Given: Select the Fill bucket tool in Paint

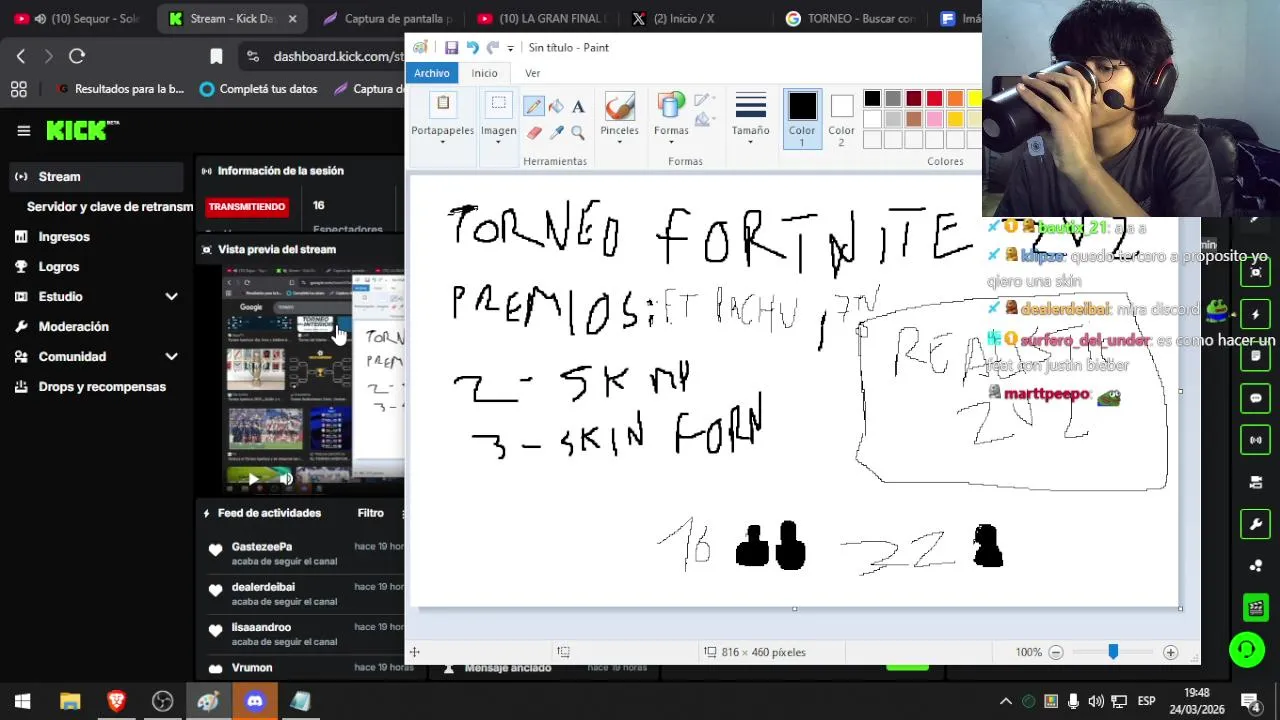Looking at the screenshot, I should point(556,107).
